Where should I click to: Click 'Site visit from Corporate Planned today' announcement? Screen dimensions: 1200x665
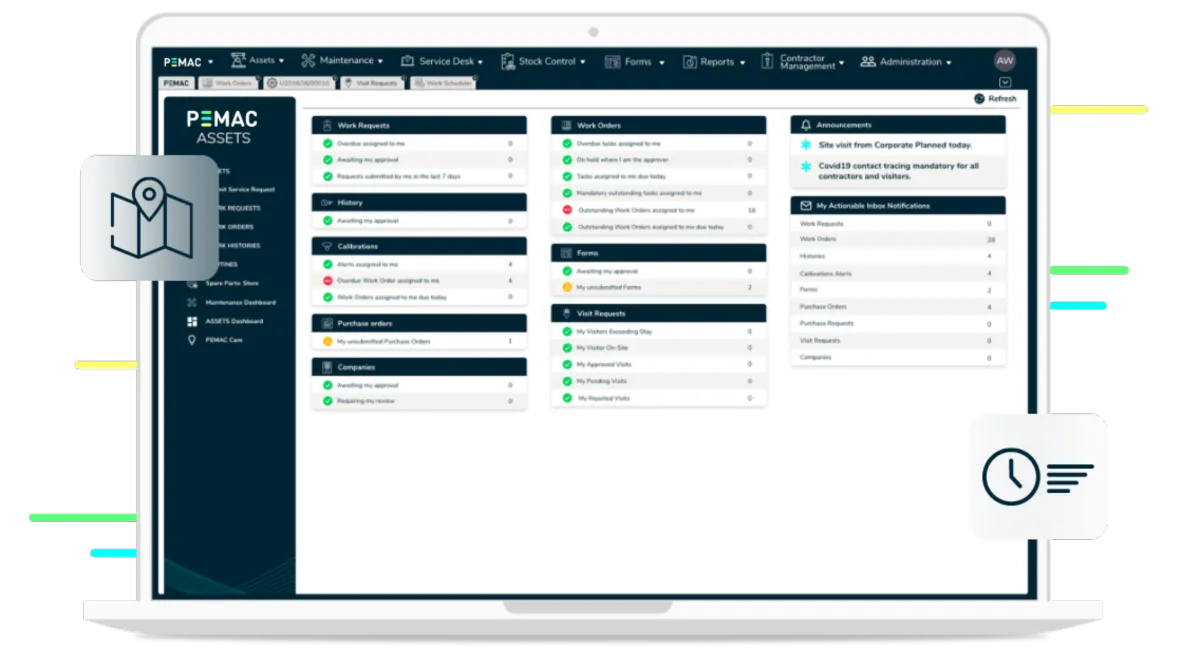pyautogui.click(x=895, y=145)
